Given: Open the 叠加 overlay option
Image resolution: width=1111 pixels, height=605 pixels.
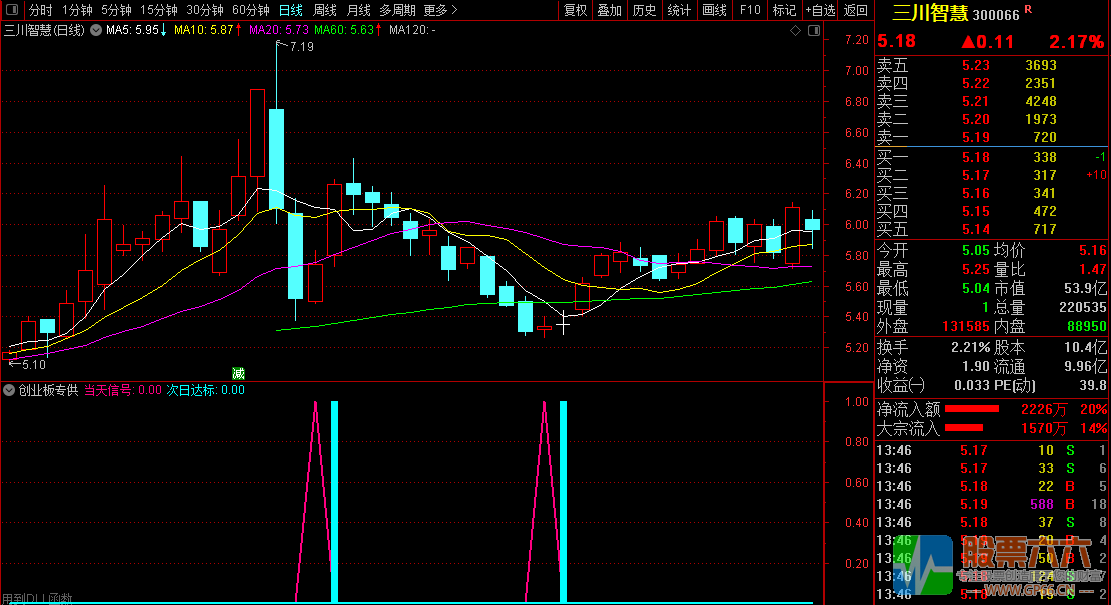Looking at the screenshot, I should pyautogui.click(x=610, y=10).
